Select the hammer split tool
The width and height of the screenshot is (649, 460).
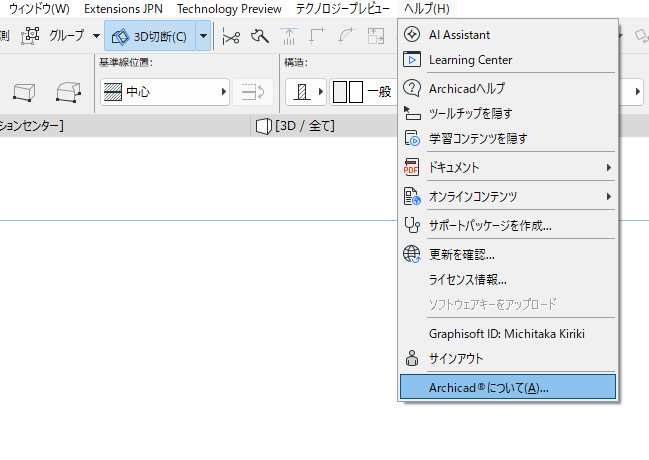(x=260, y=36)
